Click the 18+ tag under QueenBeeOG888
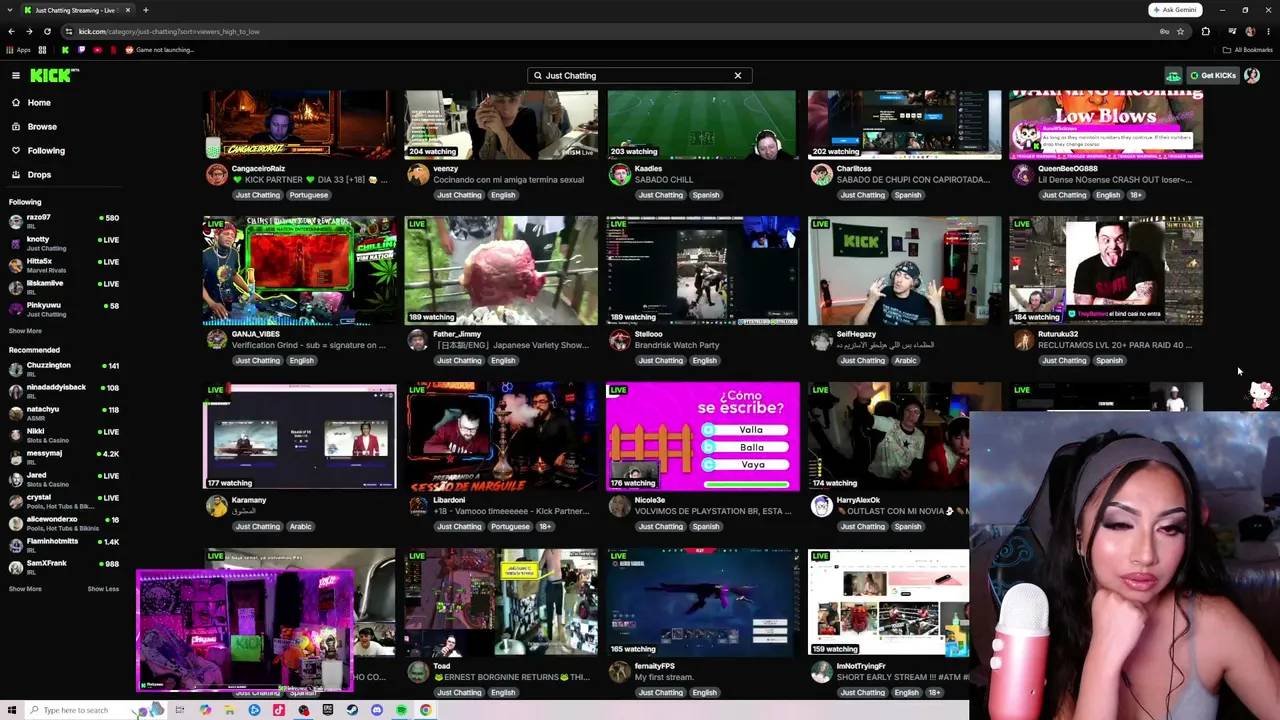Image resolution: width=1280 pixels, height=720 pixels. [x=1136, y=195]
